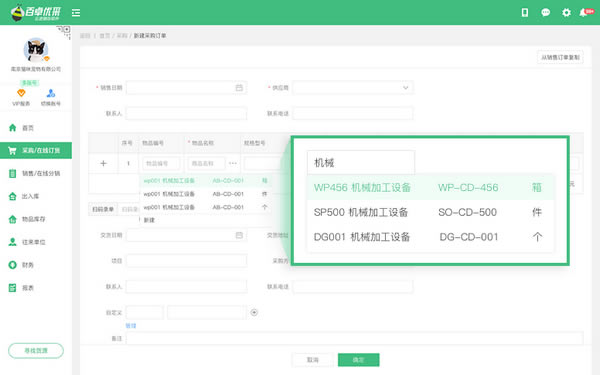Open the notification bell icon
Screen dimensions: 600x375
[x=583, y=13]
